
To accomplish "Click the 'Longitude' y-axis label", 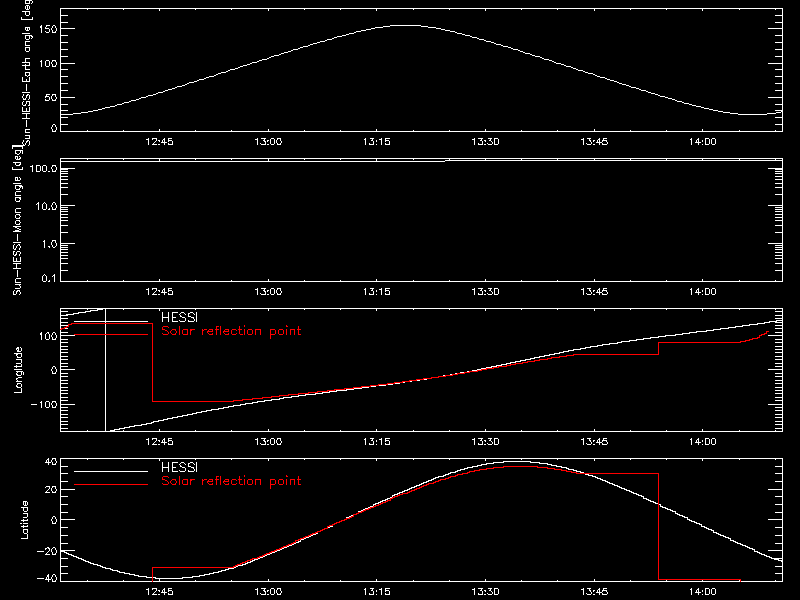I will click(x=18, y=370).
